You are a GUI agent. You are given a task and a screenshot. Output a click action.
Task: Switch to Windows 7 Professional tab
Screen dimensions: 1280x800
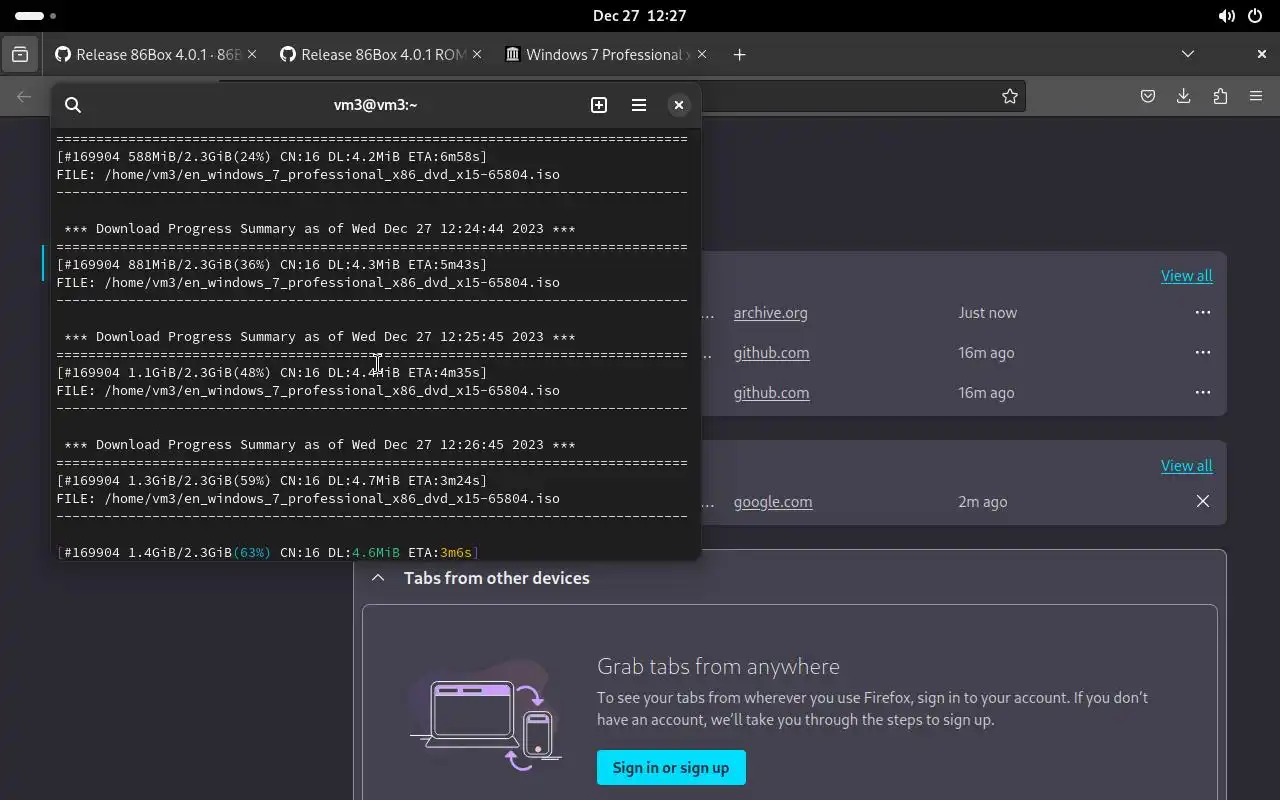(x=606, y=55)
